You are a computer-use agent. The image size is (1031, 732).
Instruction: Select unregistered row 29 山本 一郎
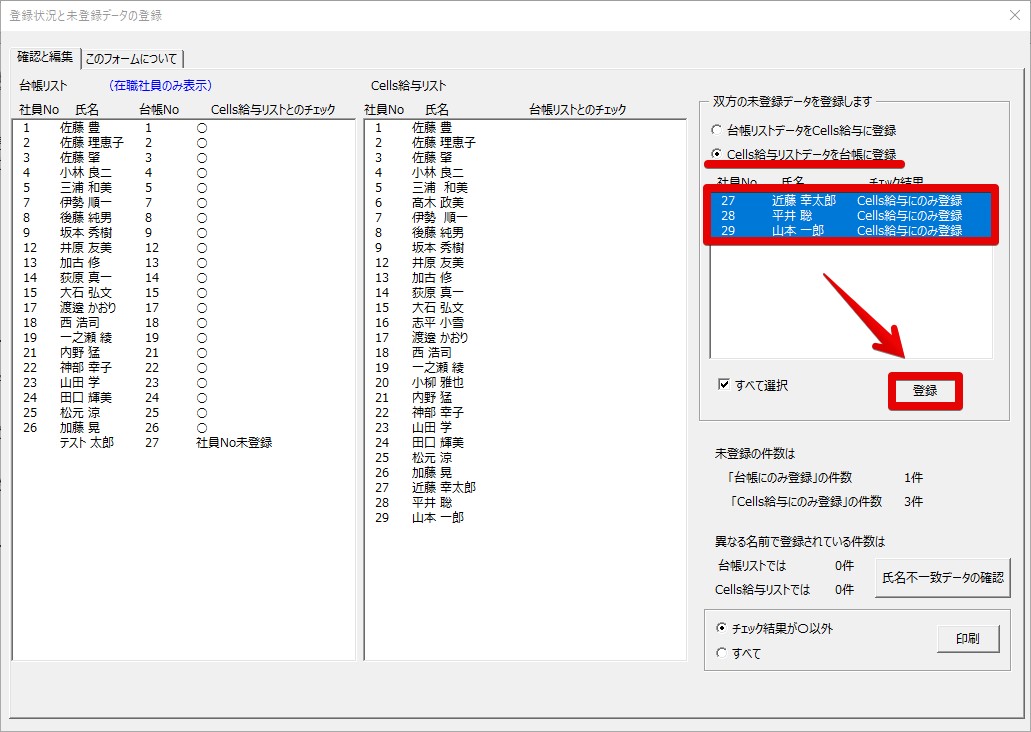(851, 231)
